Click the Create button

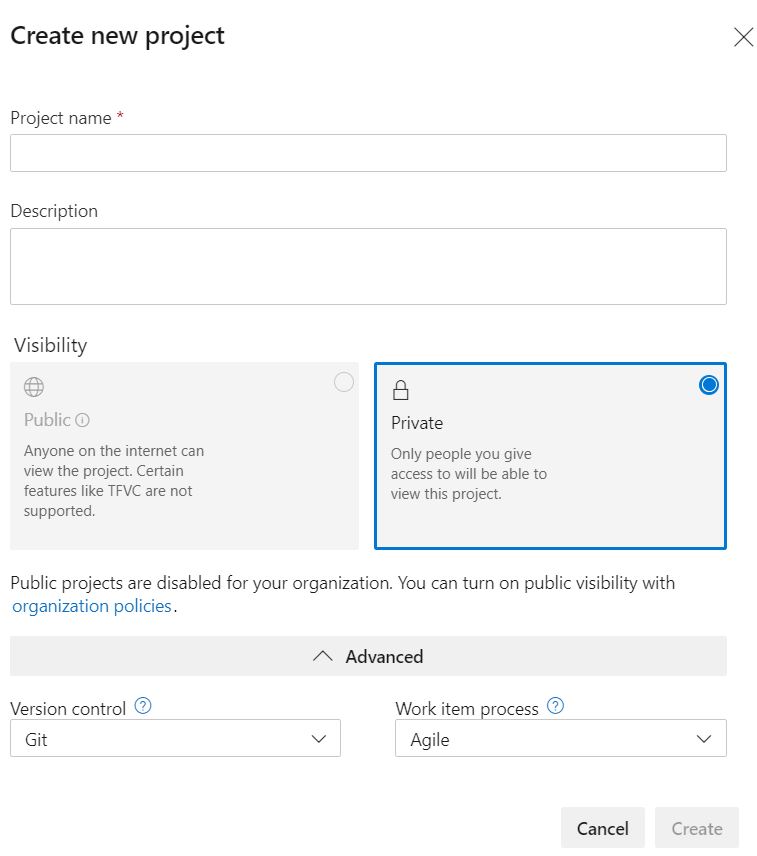(696, 828)
